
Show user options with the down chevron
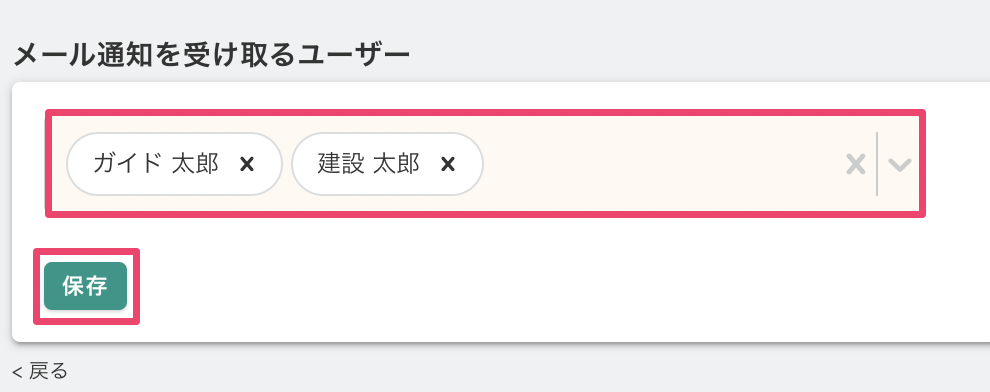[899, 165]
